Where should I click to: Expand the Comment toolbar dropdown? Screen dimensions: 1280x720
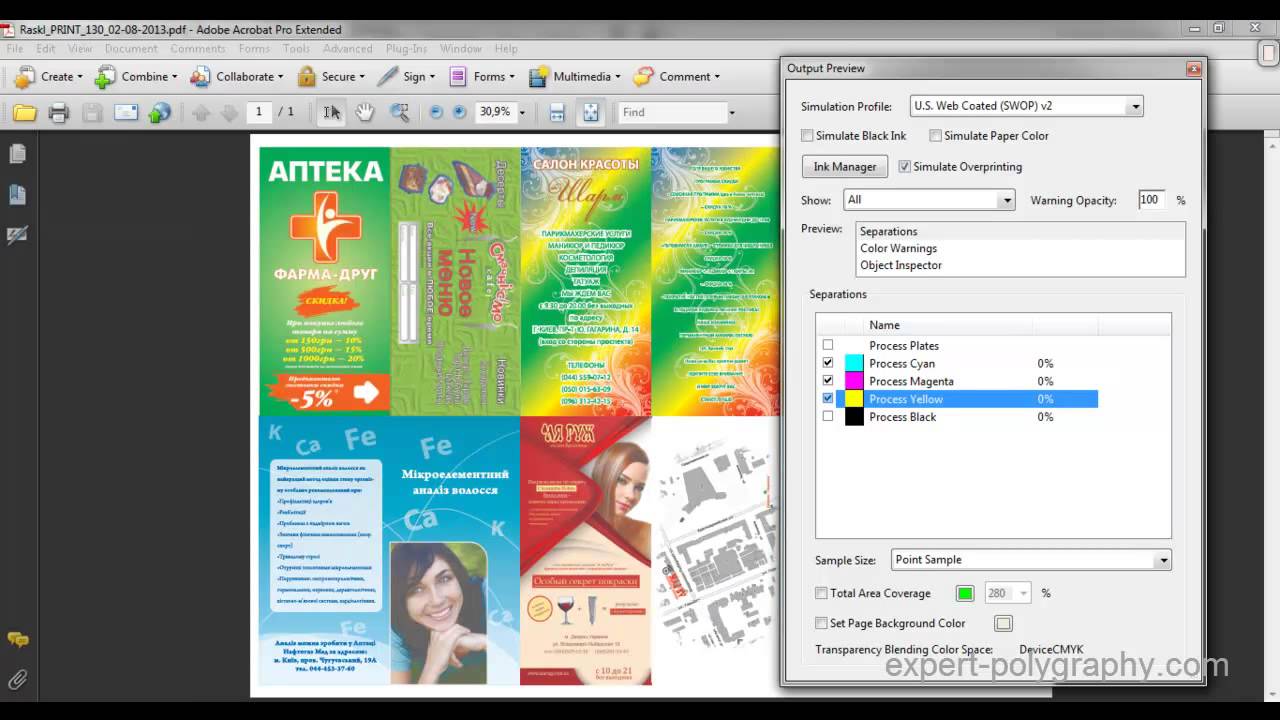click(x=718, y=77)
